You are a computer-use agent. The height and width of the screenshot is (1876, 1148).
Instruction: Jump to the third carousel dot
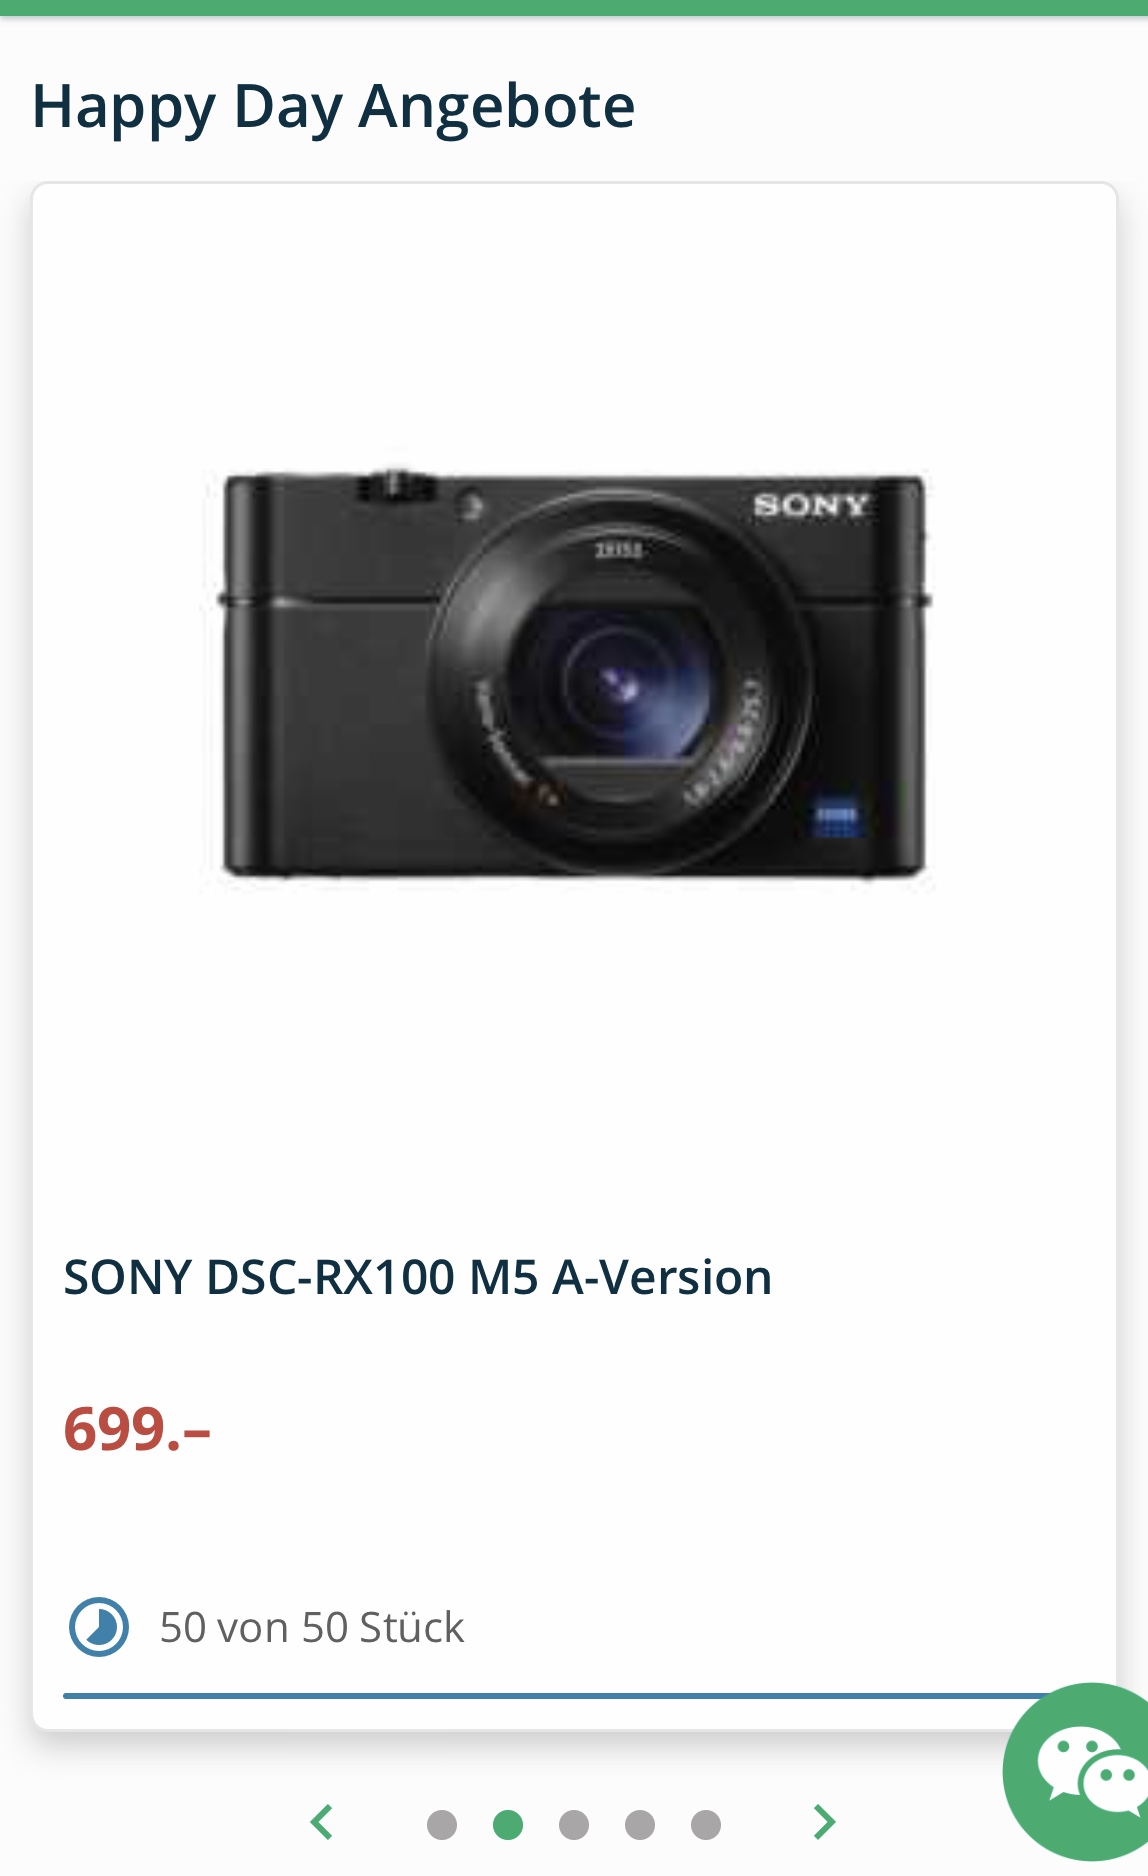tap(574, 1824)
